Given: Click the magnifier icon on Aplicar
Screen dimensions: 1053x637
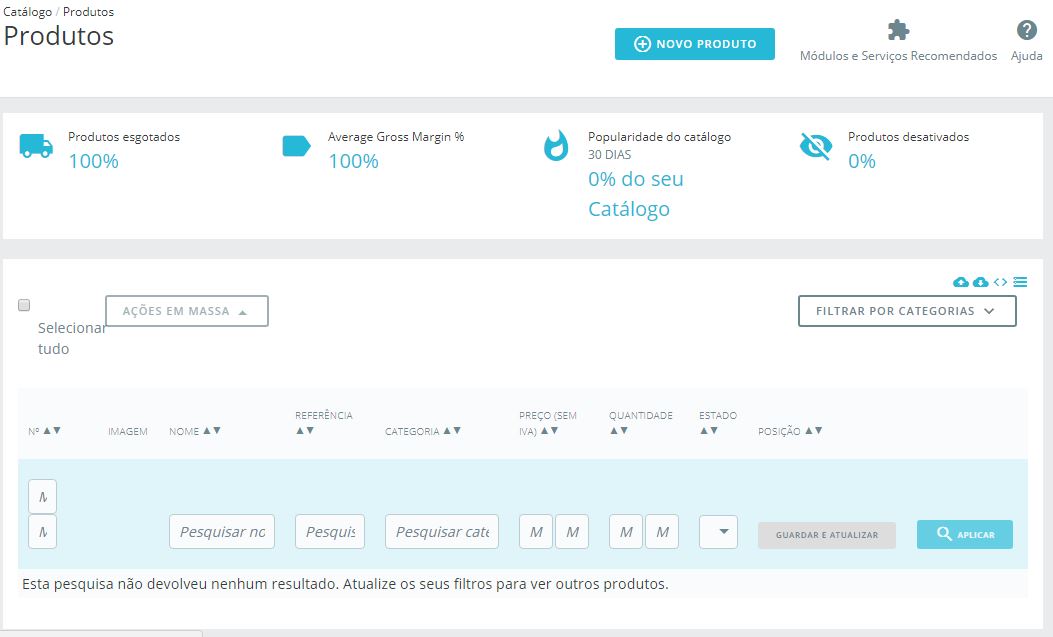Looking at the screenshot, I should pos(944,534).
